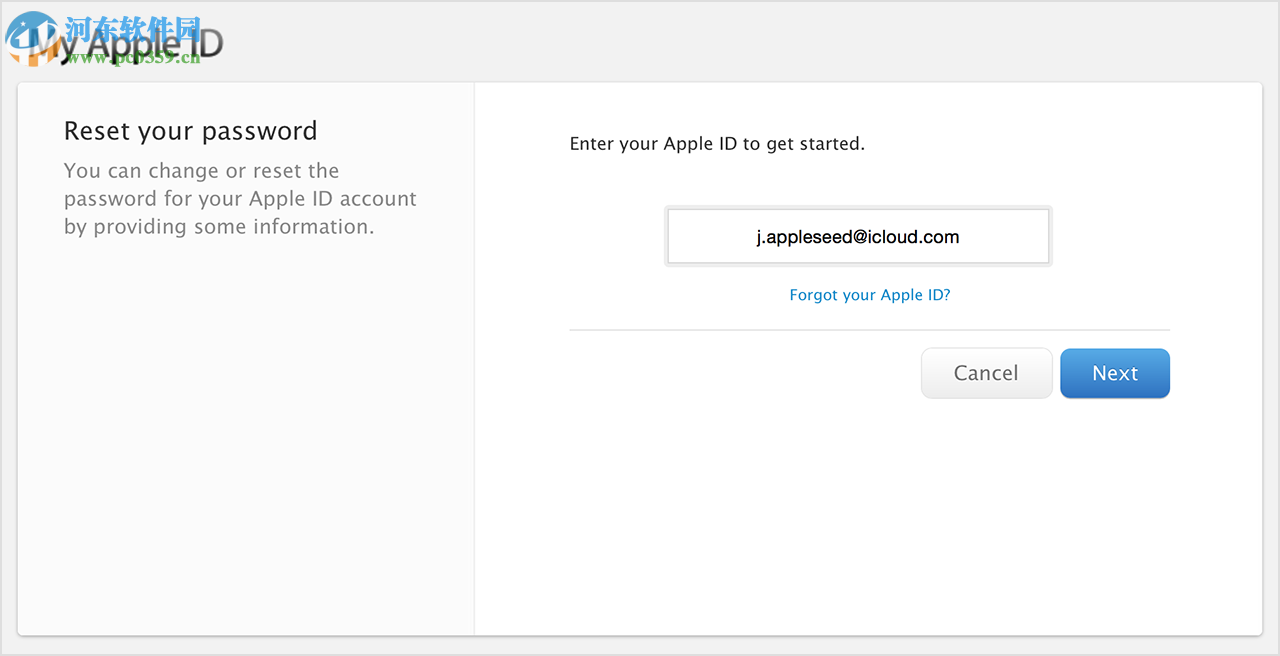This screenshot has width=1280, height=656.
Task: Click the horizontal divider above Cancel
Action: click(x=868, y=330)
